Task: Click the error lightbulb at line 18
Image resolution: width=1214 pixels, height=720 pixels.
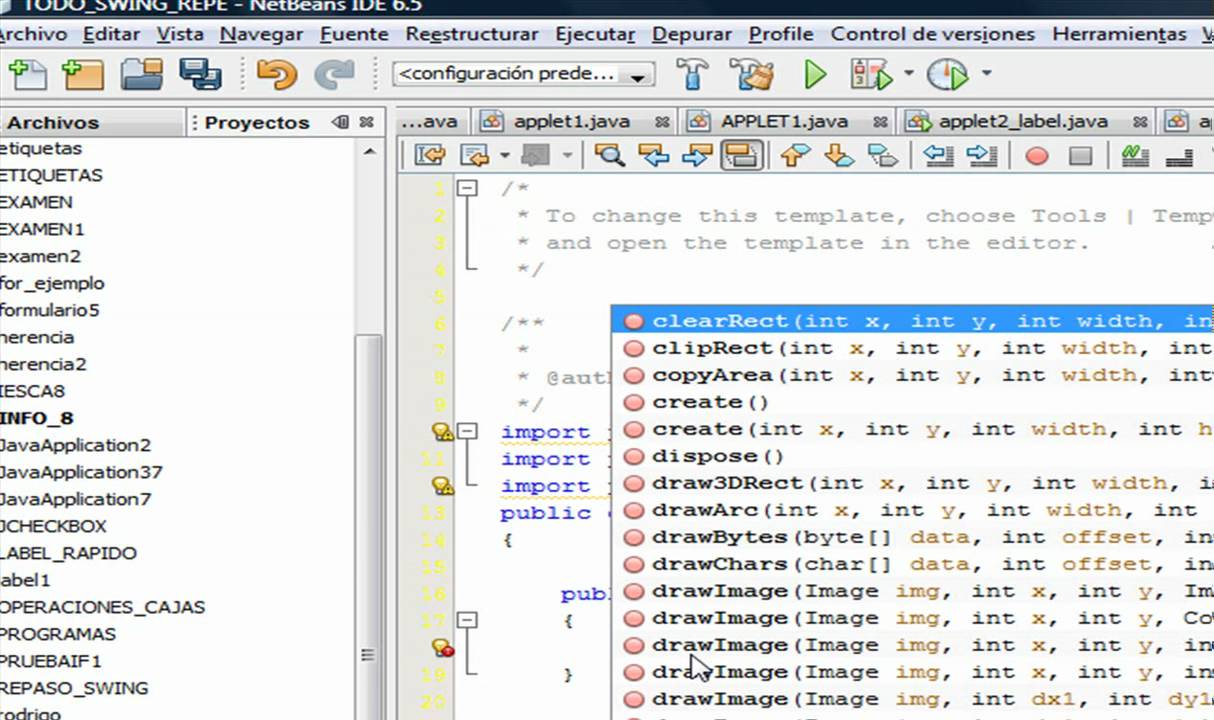Action: click(442, 648)
